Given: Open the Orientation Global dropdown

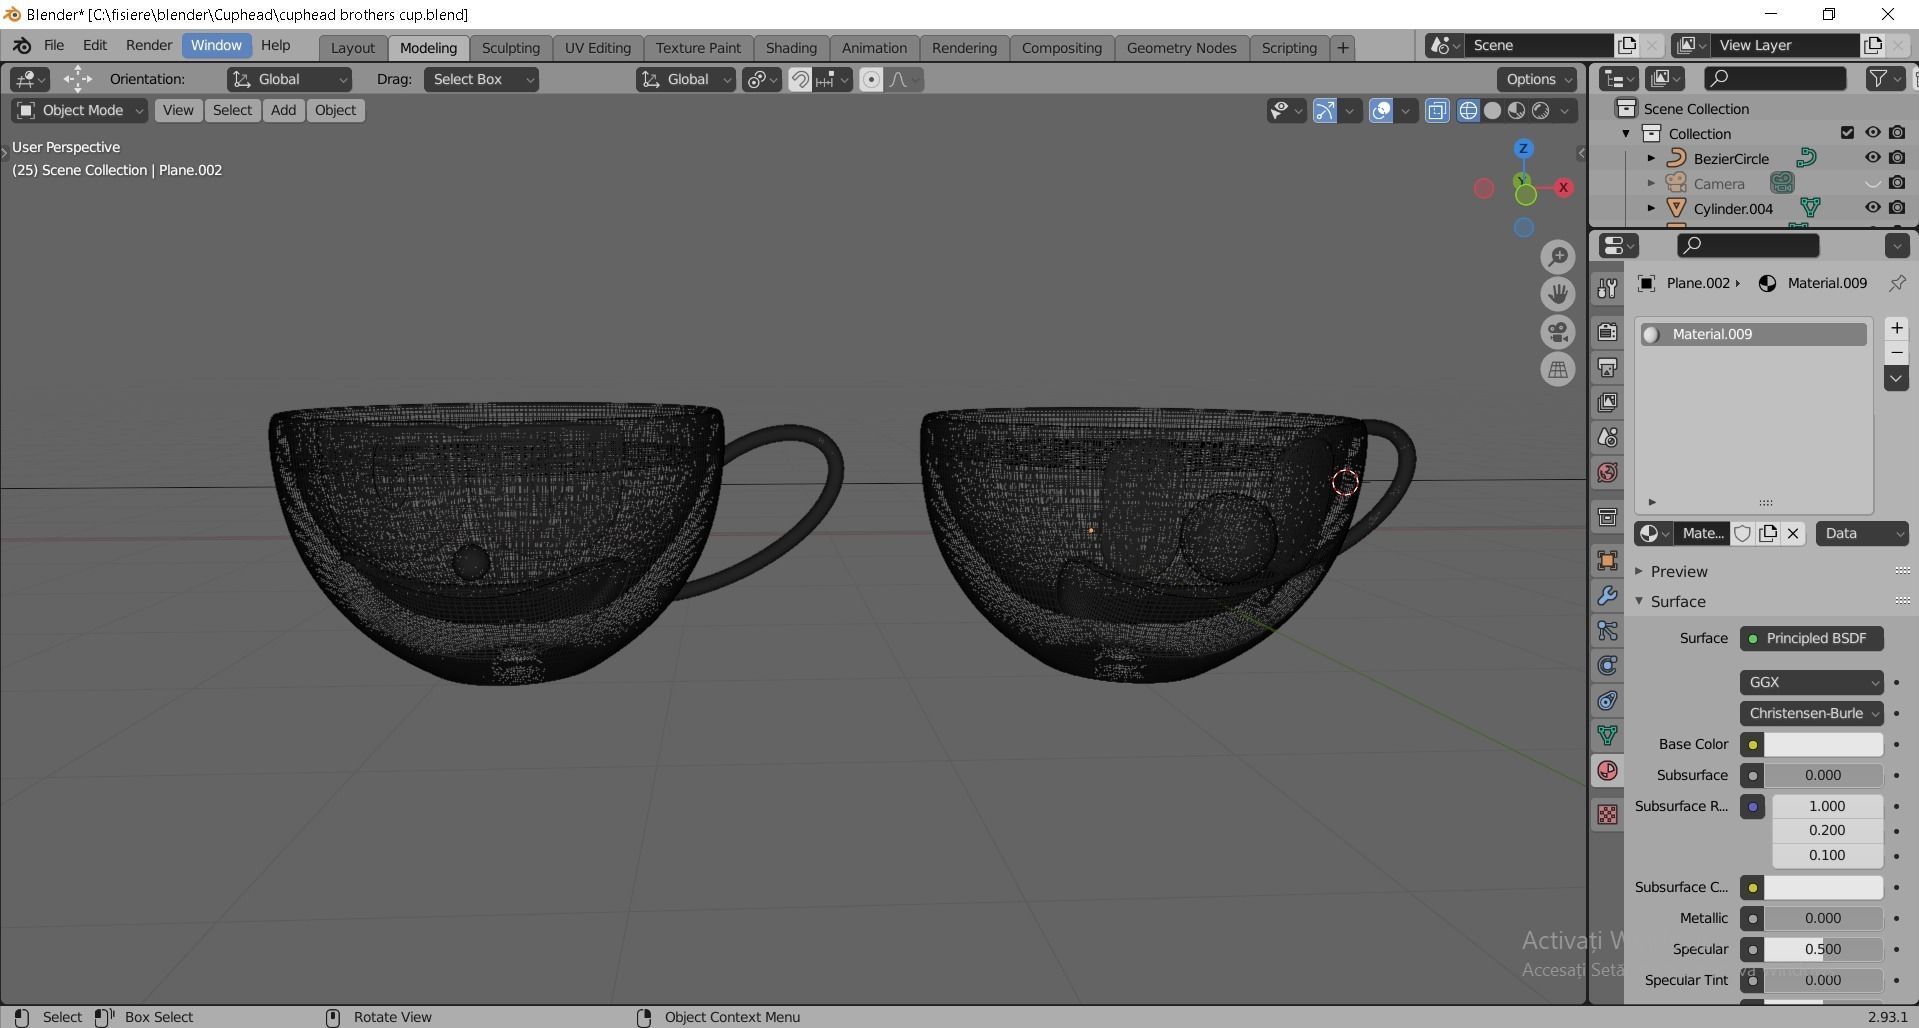Looking at the screenshot, I should click(x=289, y=79).
